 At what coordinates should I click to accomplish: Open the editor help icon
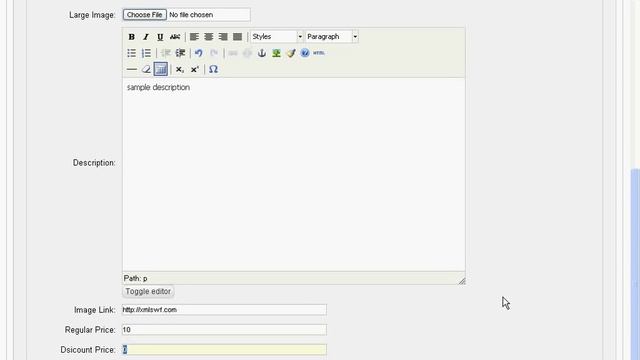[x=305, y=53]
